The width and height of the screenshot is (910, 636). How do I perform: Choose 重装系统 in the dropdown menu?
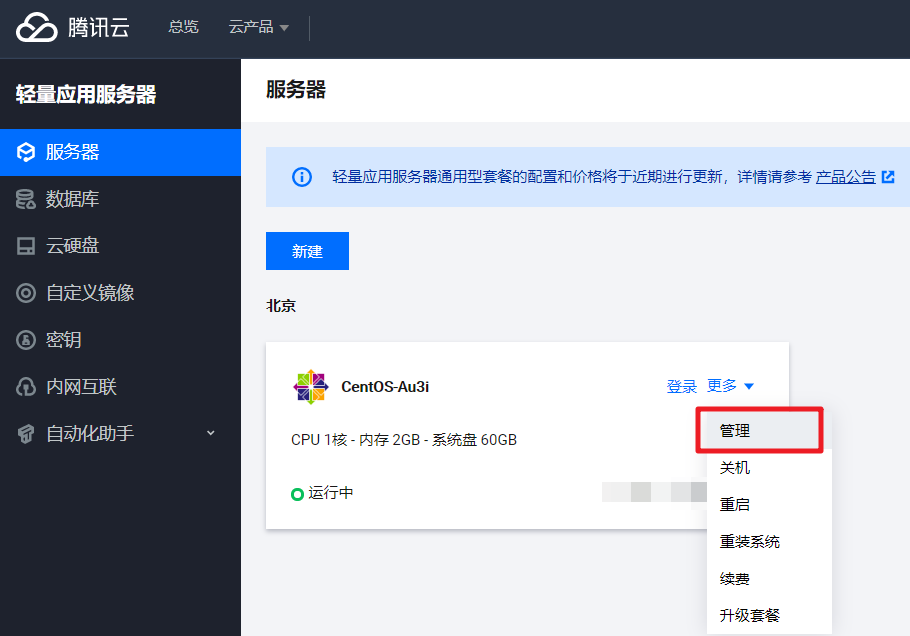769,542
